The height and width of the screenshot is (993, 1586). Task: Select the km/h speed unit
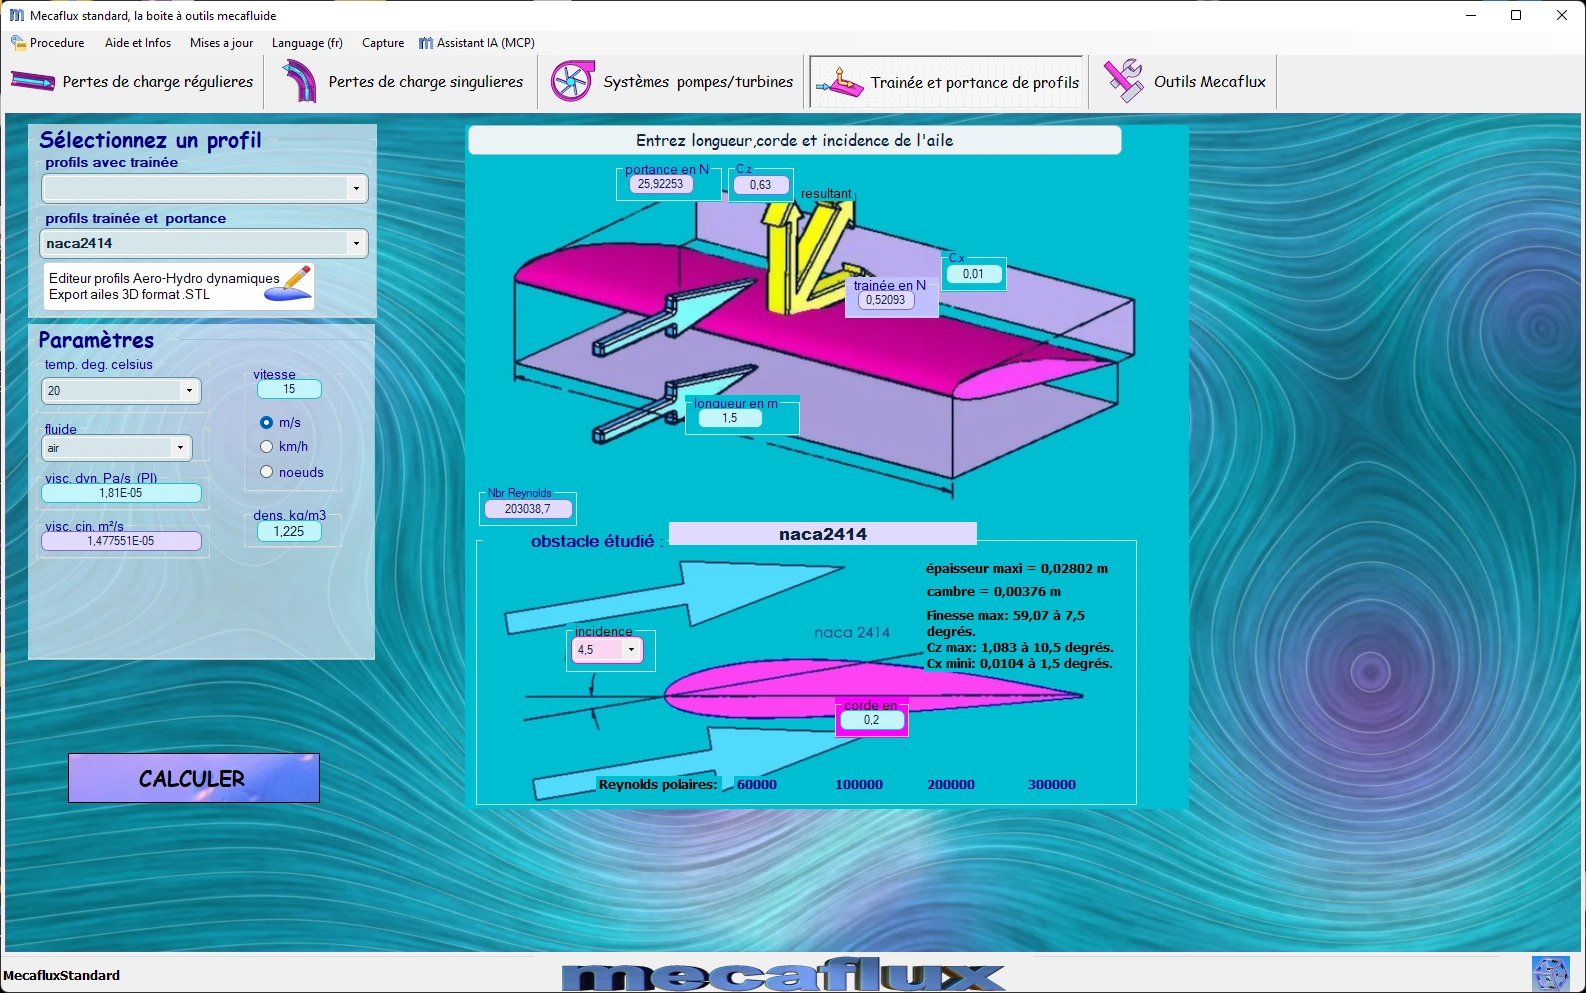point(267,447)
